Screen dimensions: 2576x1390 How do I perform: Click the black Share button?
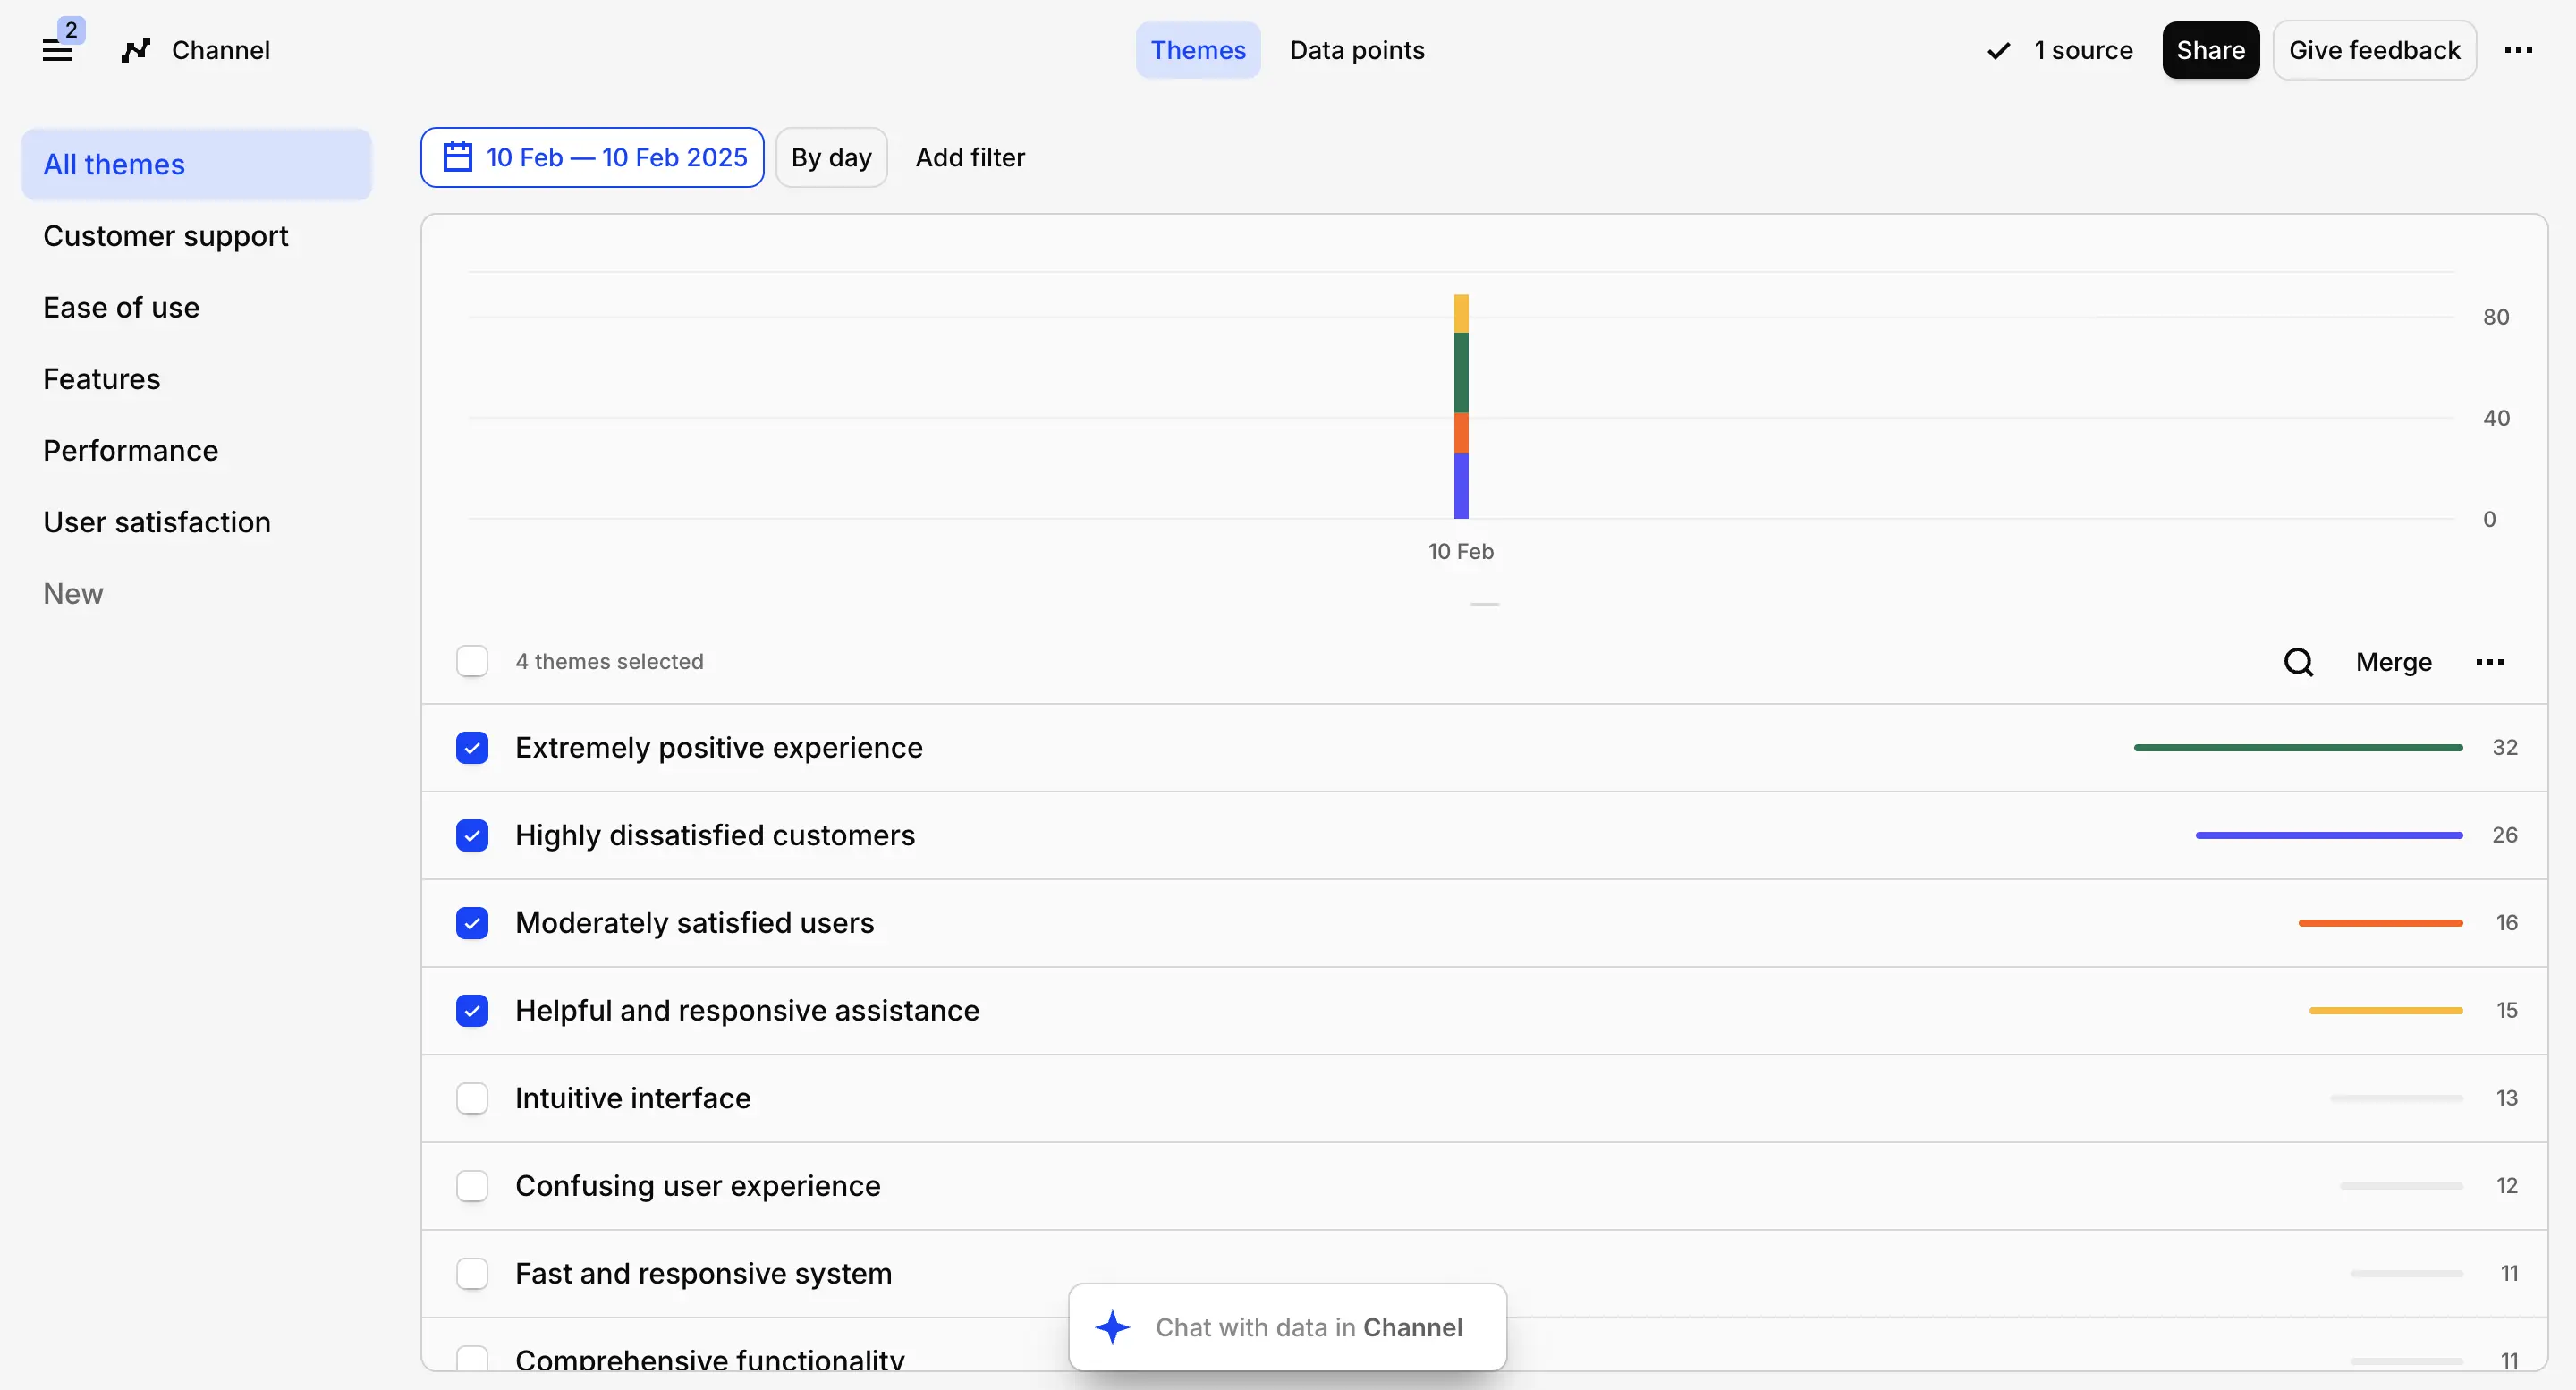pos(2209,50)
